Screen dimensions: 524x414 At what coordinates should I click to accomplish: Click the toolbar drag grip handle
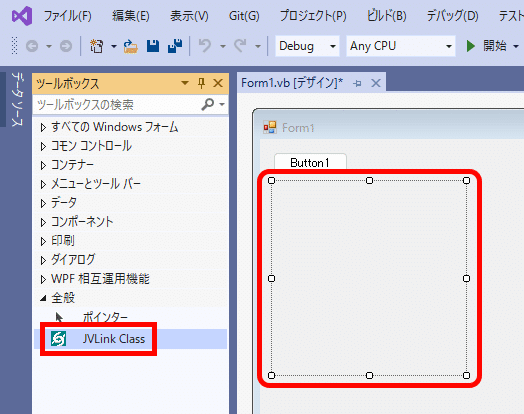(14, 46)
